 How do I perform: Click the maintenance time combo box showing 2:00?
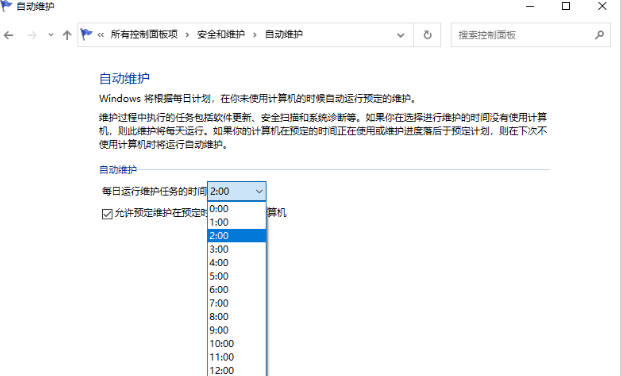[x=237, y=191]
